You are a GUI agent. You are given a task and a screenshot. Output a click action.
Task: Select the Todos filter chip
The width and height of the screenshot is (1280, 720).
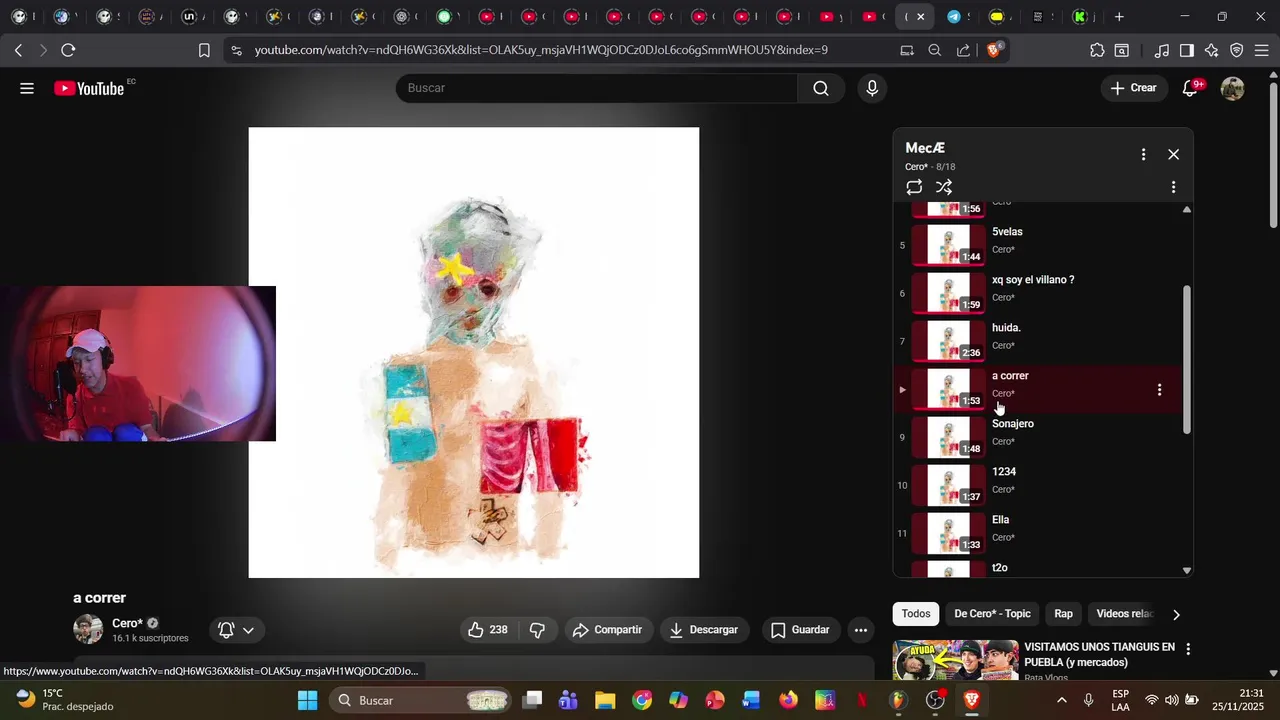pyautogui.click(x=916, y=614)
